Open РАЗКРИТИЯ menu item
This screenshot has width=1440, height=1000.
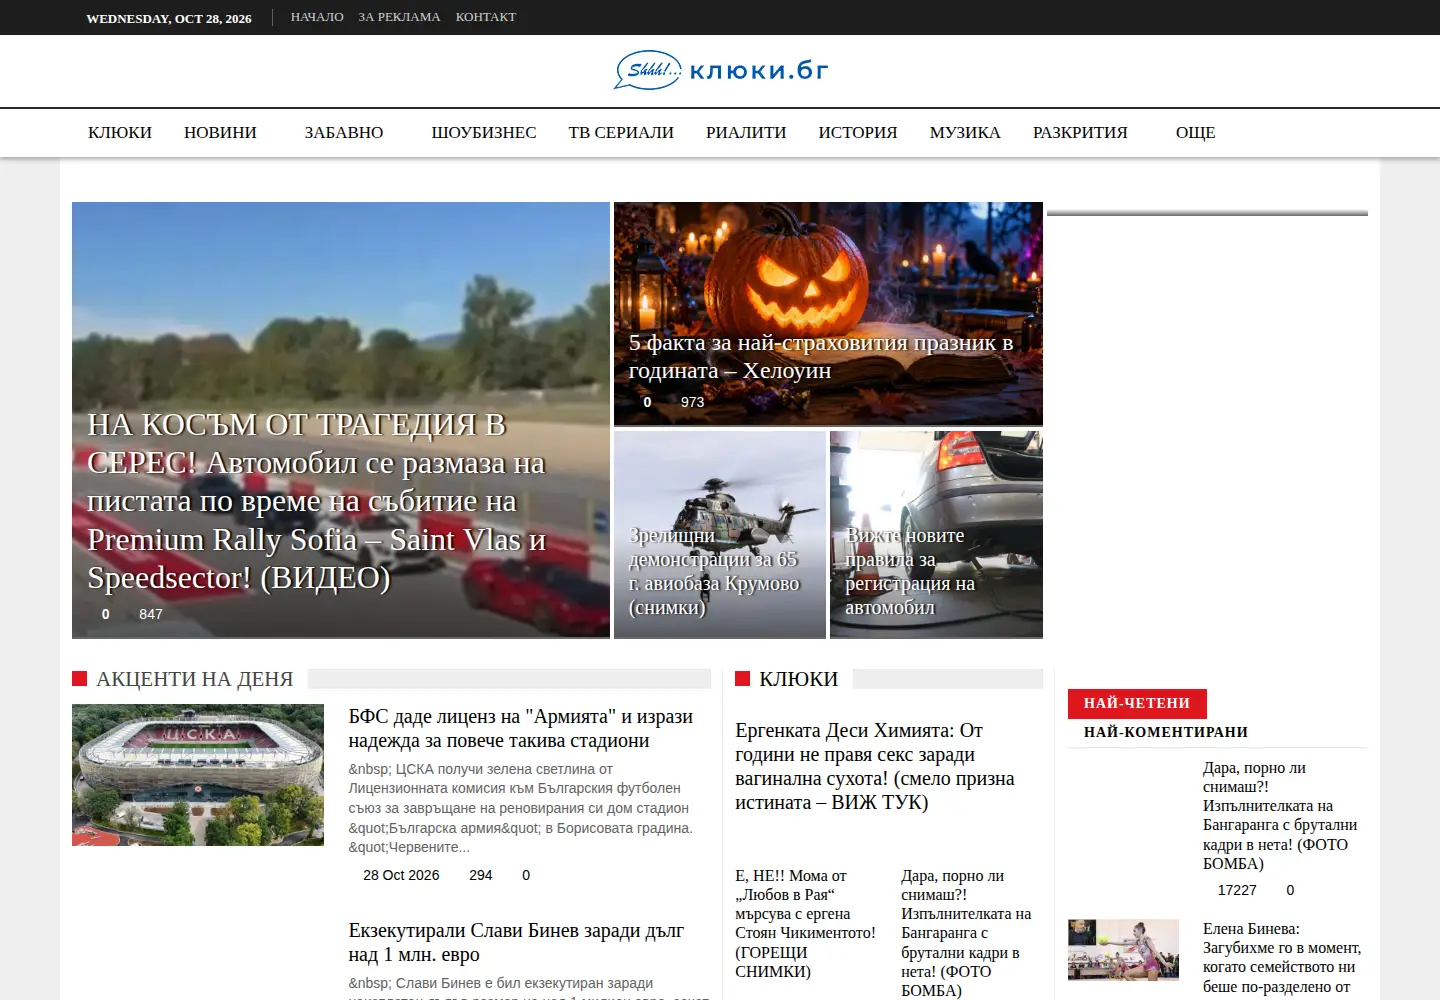pos(1080,132)
